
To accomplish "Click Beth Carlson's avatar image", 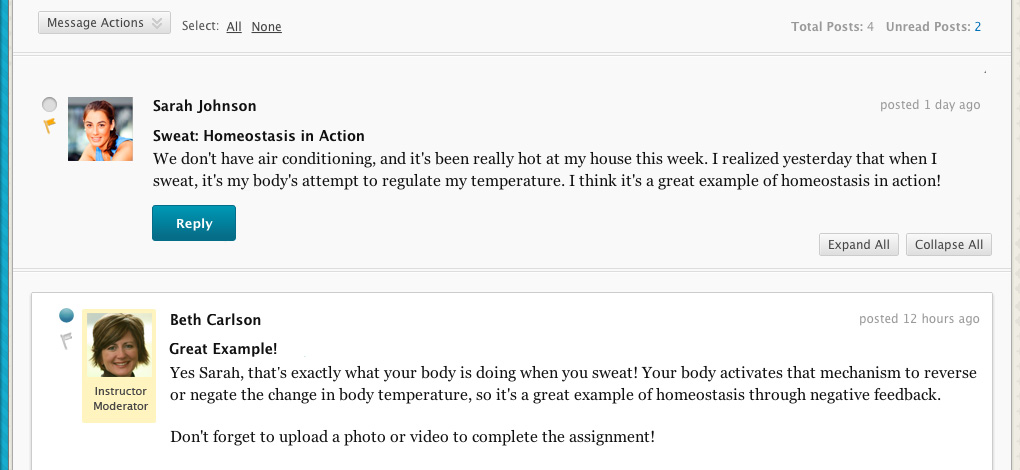I will [118, 345].
